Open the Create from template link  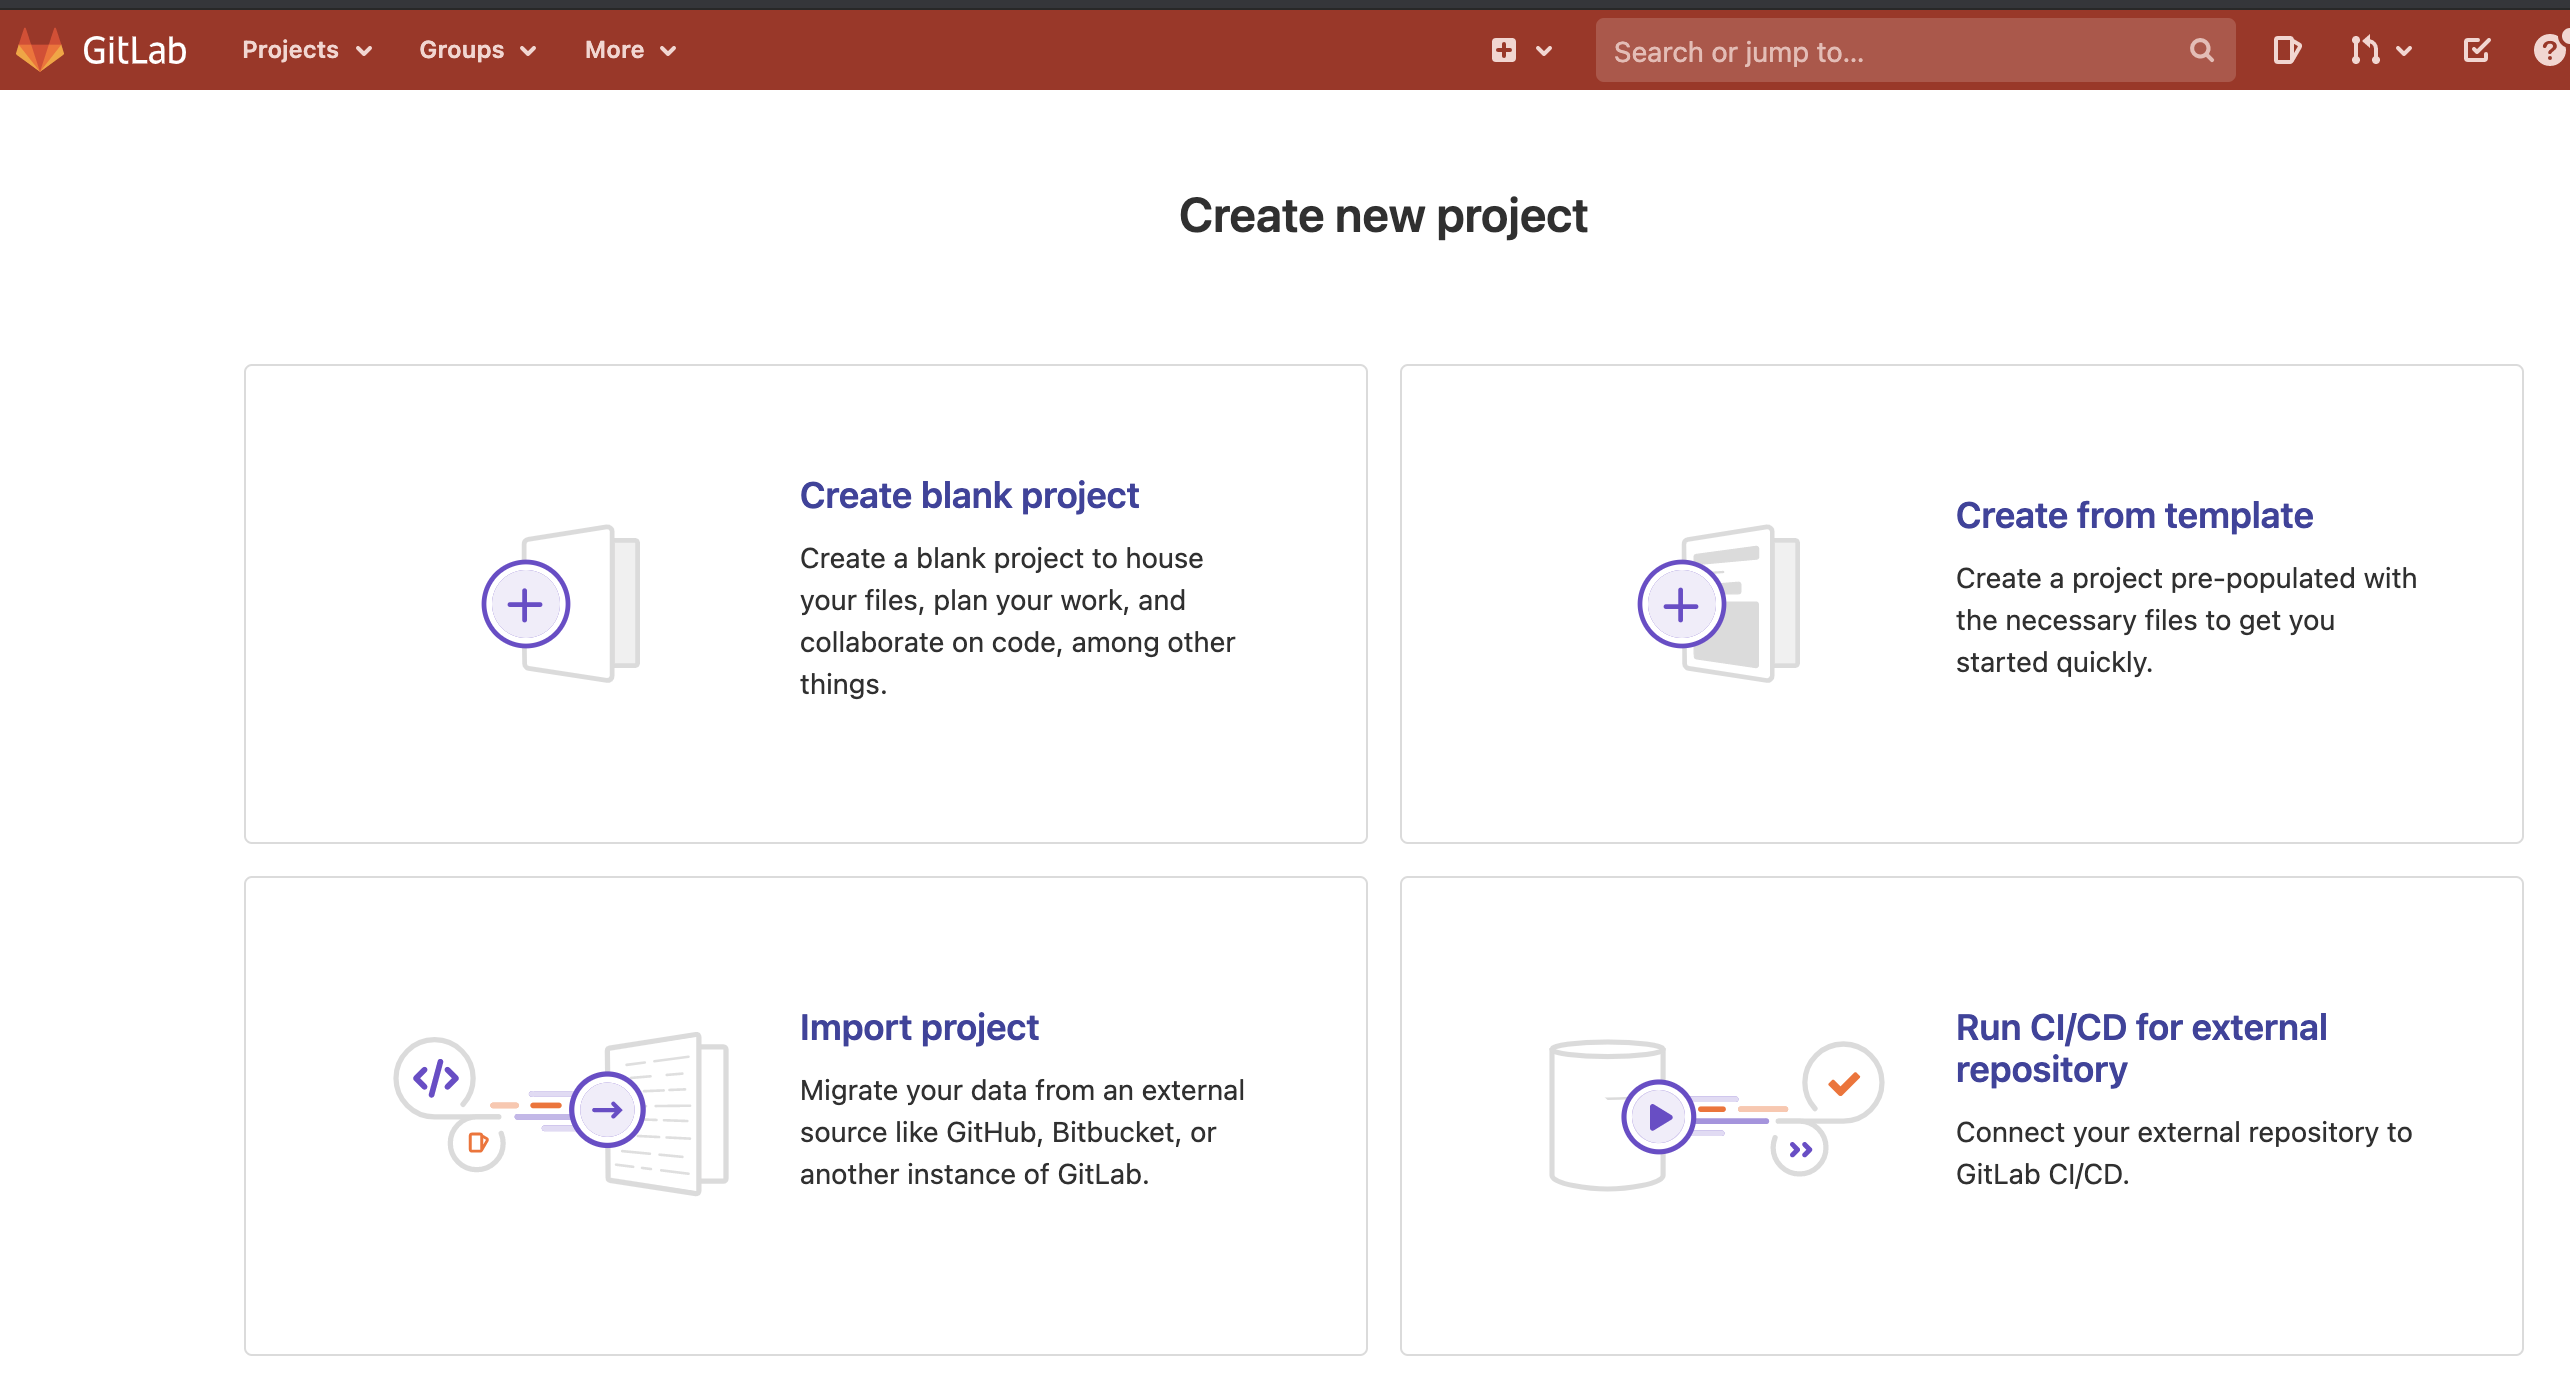(2133, 516)
